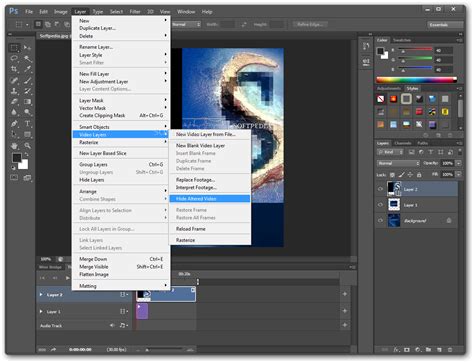Choose New Blank Video Layer
Viewport: 474px width, 363px height.
click(x=200, y=146)
